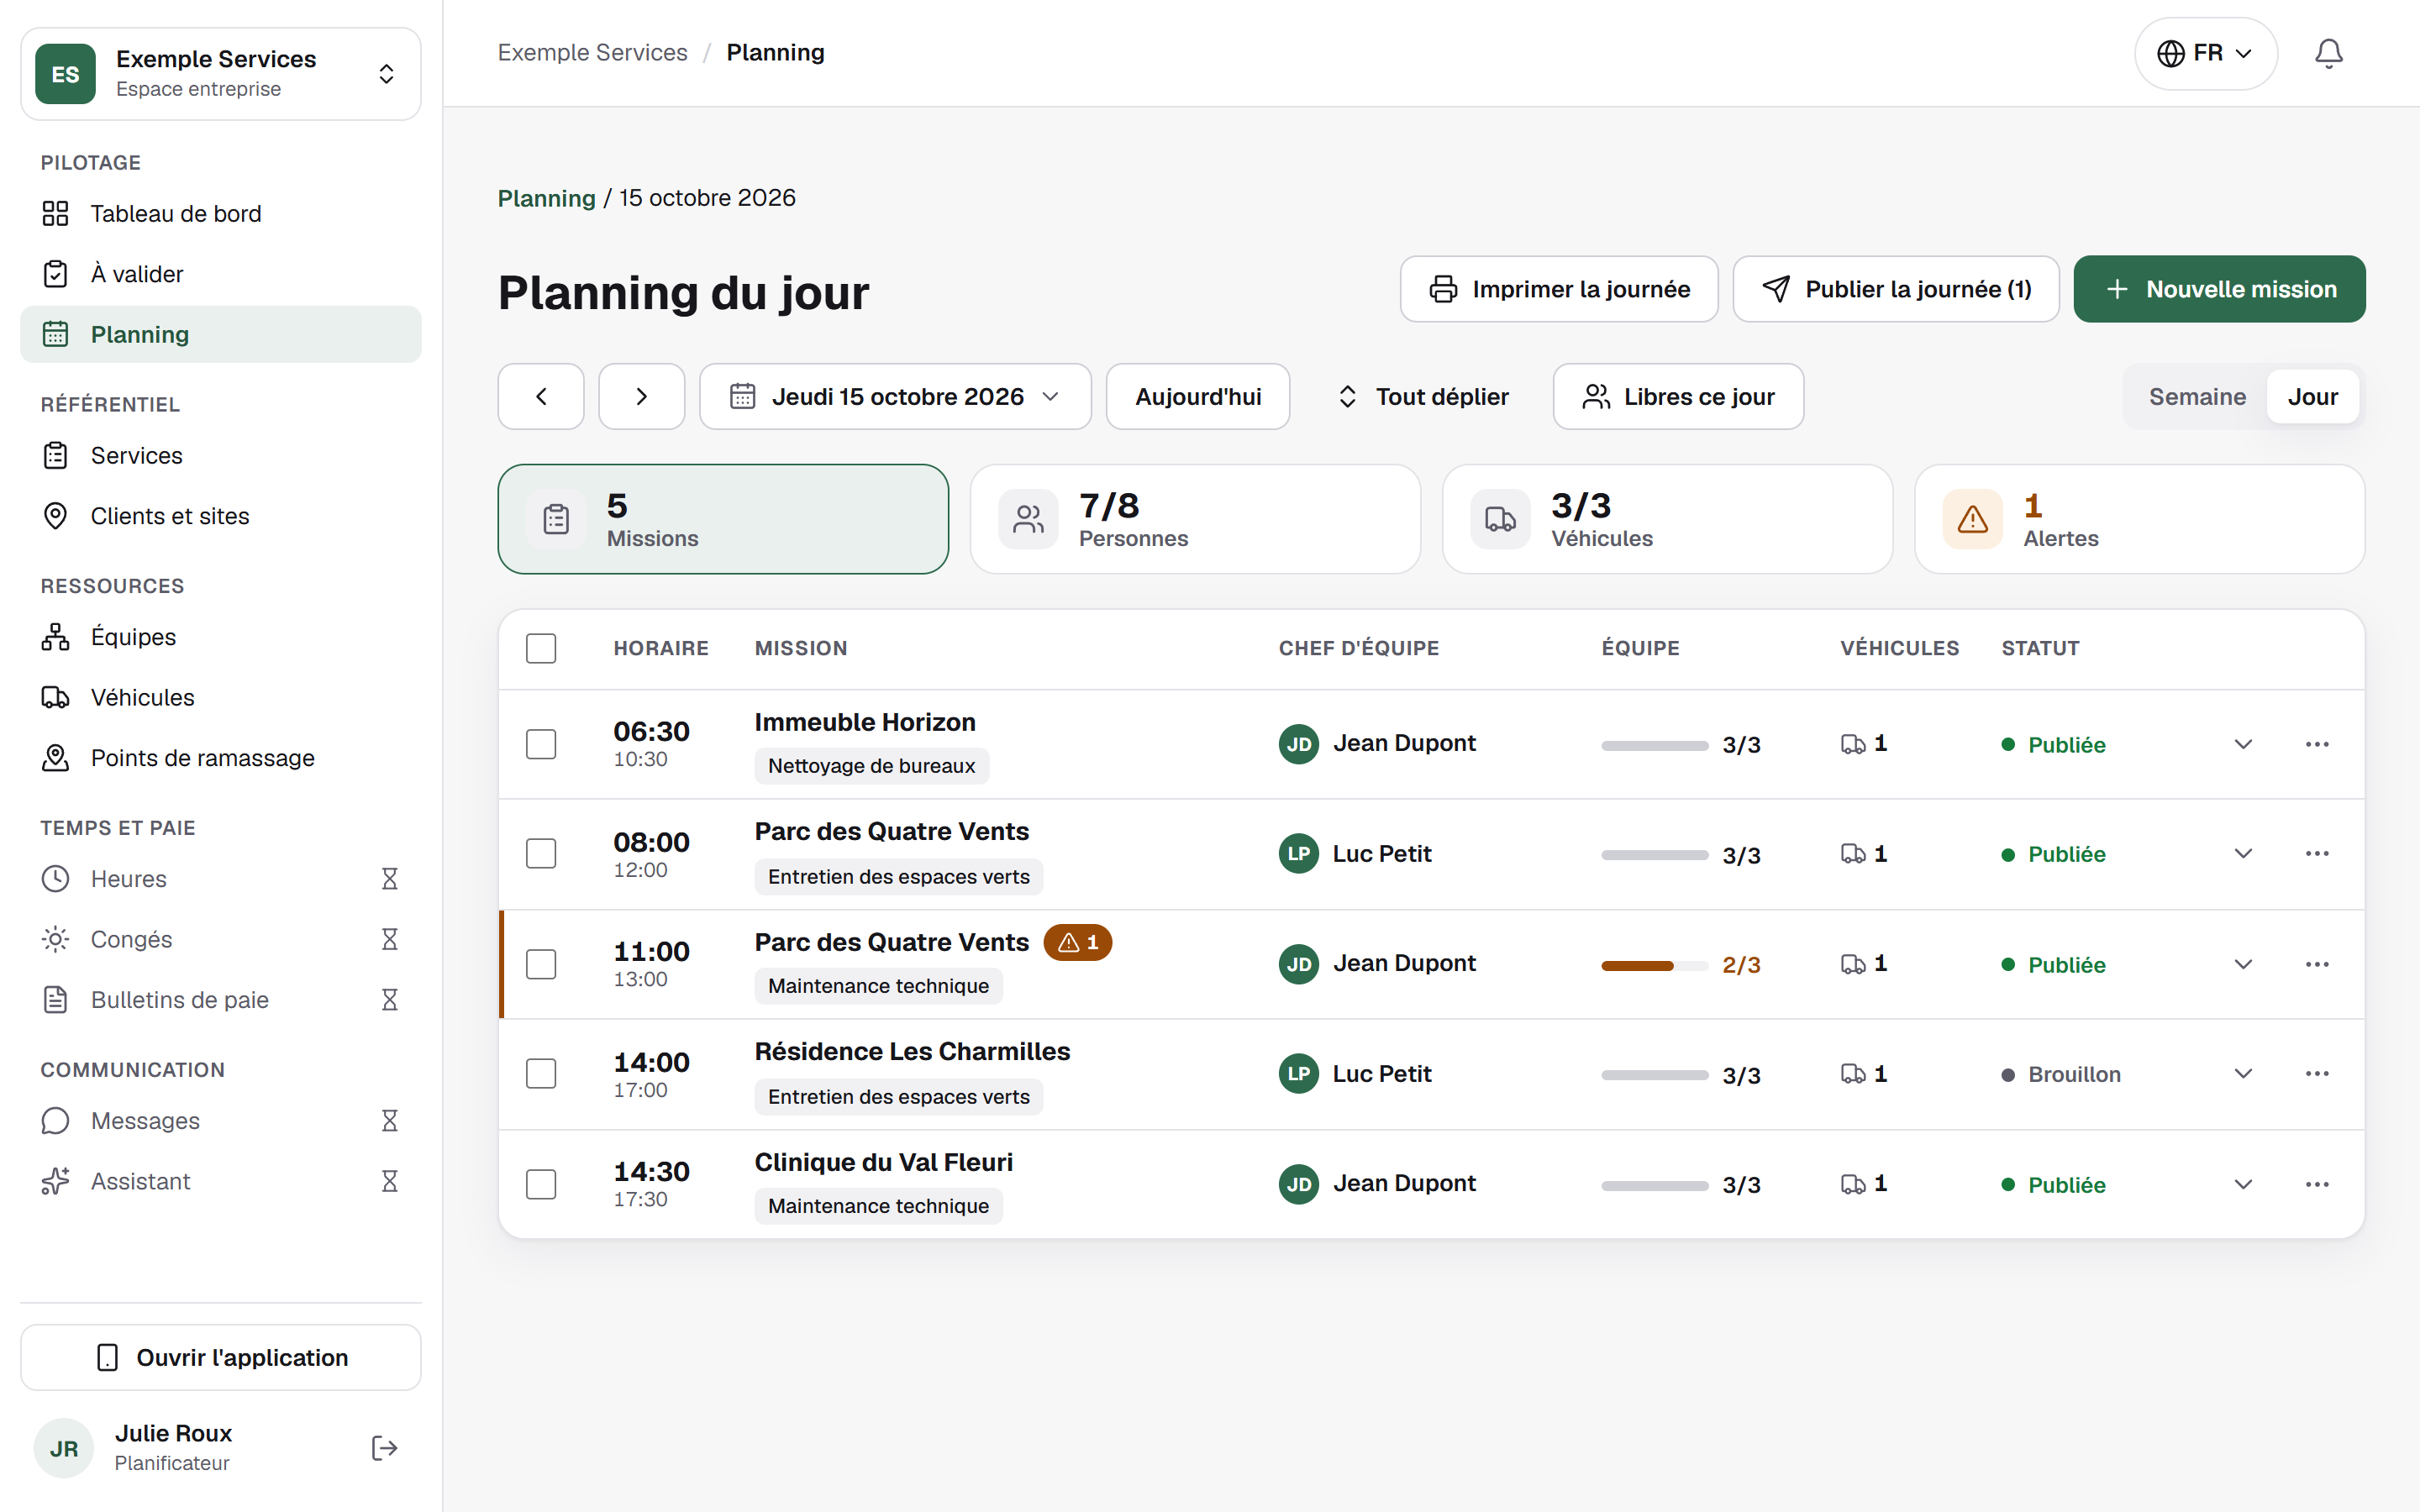The height and width of the screenshot is (1512, 2420).
Task: Click the Alertes warning triangle card icon
Action: (x=1972, y=519)
